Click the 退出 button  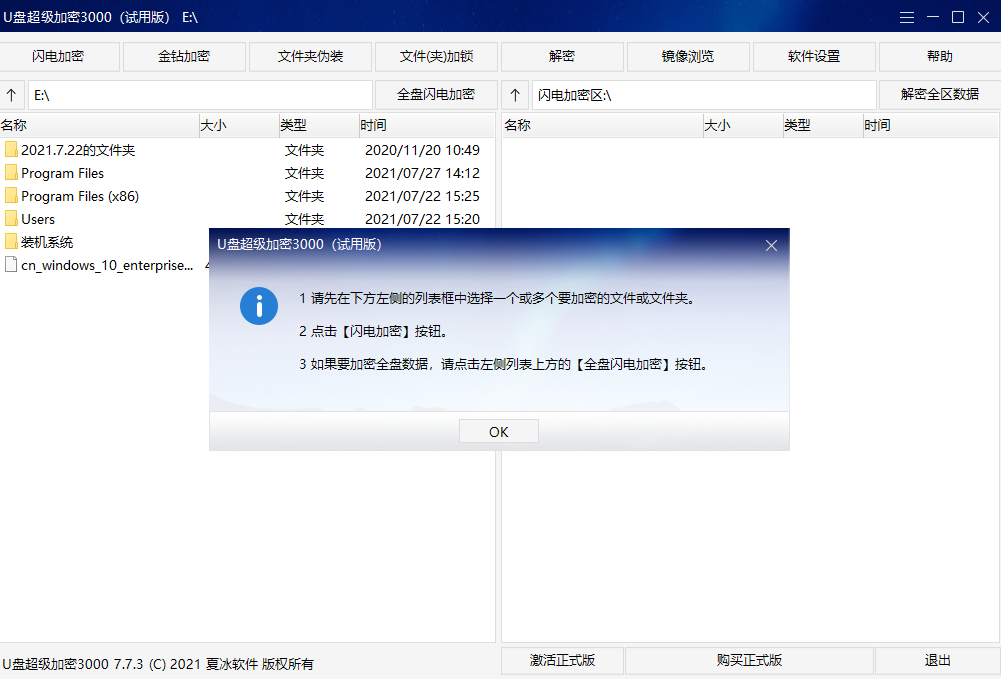tap(938, 660)
